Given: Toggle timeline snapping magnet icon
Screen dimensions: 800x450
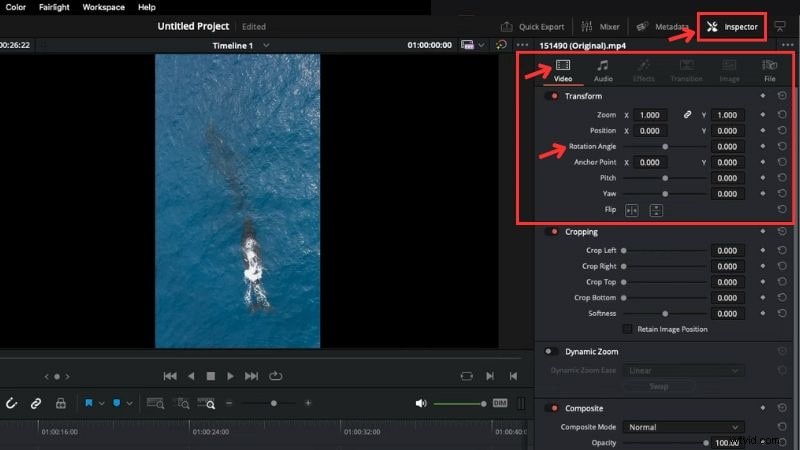Looking at the screenshot, I should (11, 404).
